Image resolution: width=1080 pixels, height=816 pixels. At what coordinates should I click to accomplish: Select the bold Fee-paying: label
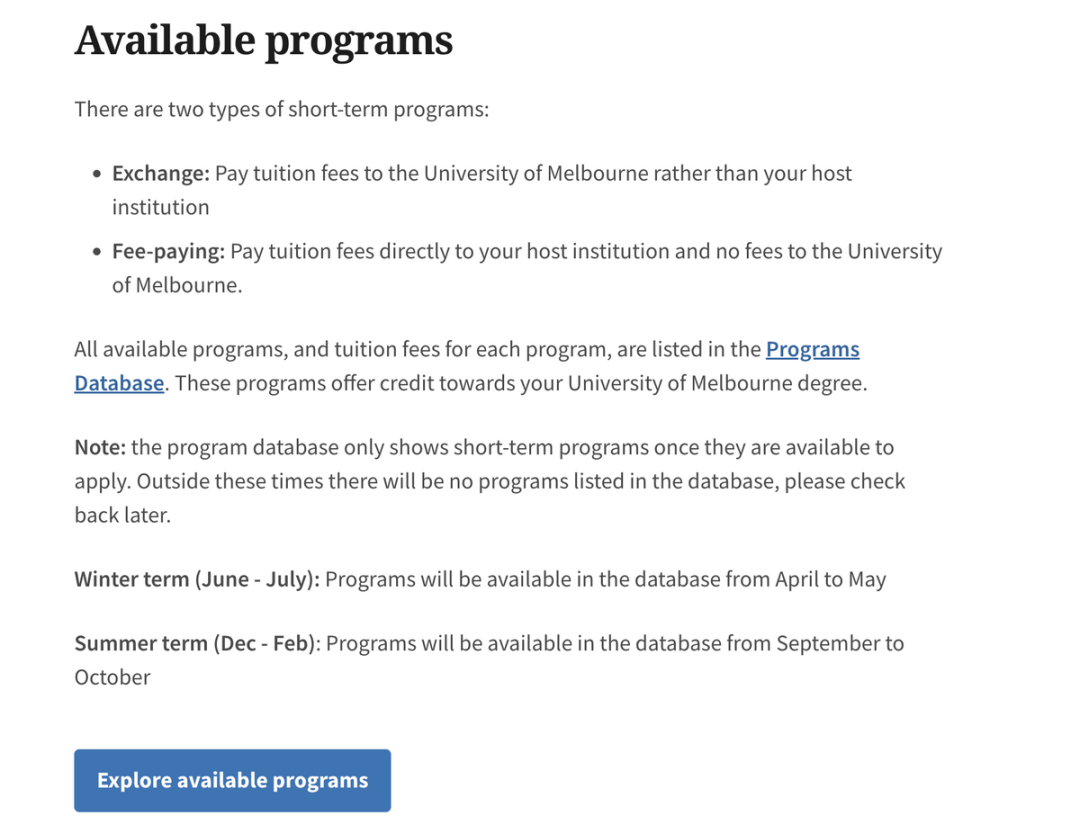point(169,251)
